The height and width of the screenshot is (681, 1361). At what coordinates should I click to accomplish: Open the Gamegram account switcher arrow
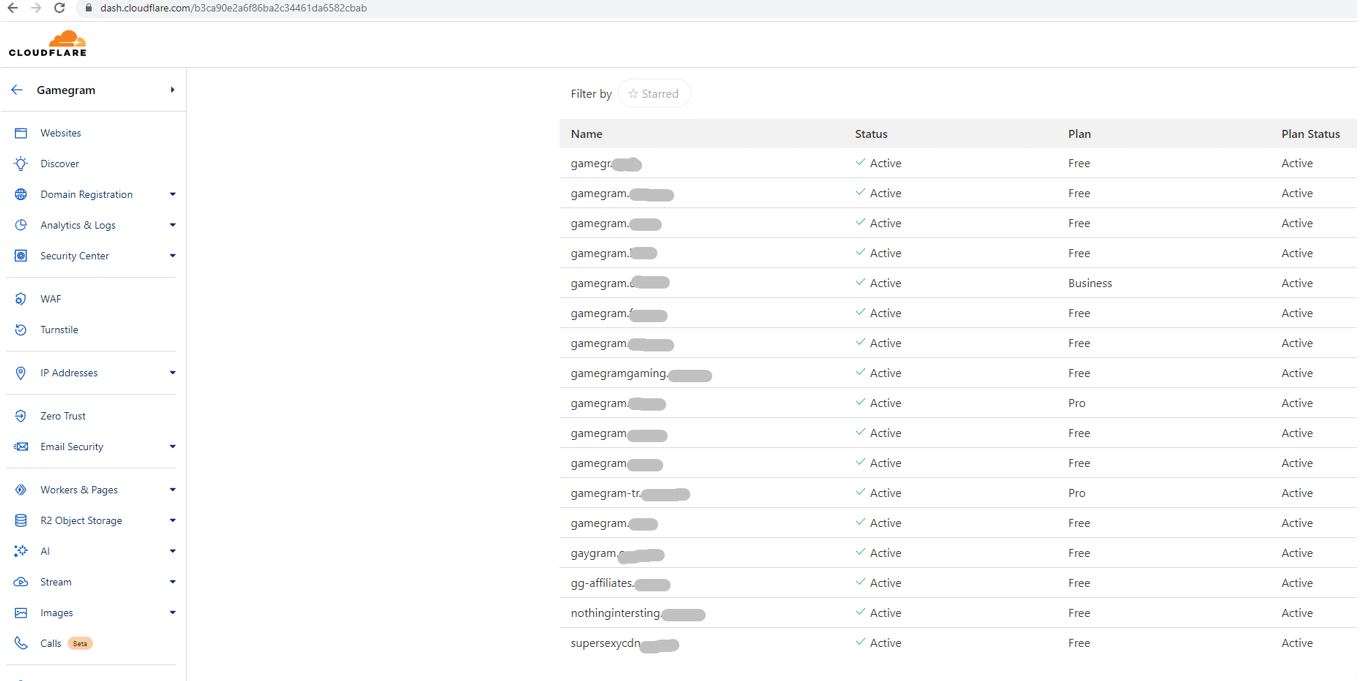pyautogui.click(x=172, y=90)
